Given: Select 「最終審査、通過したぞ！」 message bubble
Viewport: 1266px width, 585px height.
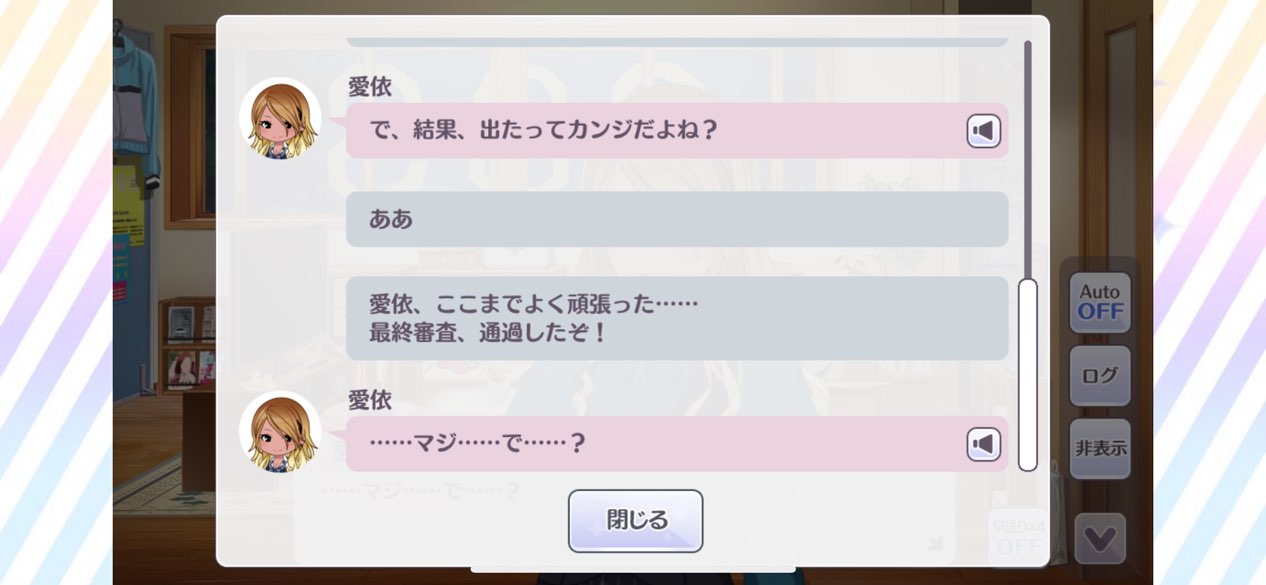Looking at the screenshot, I should point(677,318).
